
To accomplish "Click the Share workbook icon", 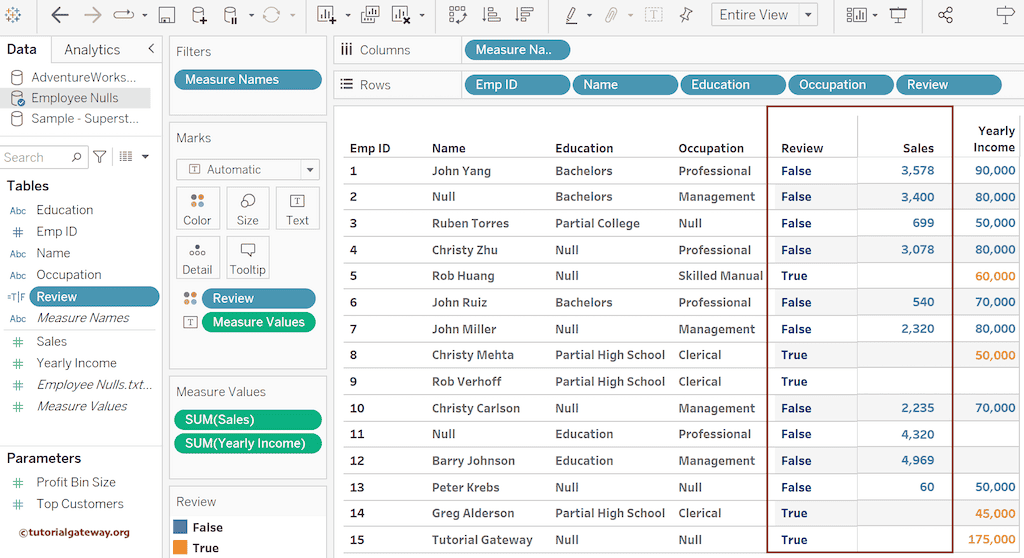I will tap(945, 15).
